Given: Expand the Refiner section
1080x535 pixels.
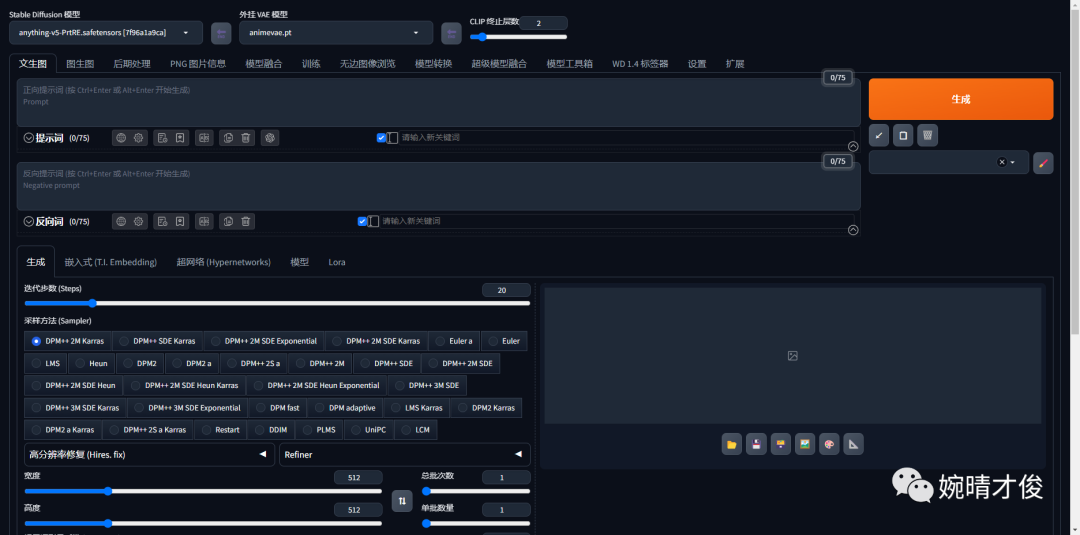Looking at the screenshot, I should (x=404, y=454).
